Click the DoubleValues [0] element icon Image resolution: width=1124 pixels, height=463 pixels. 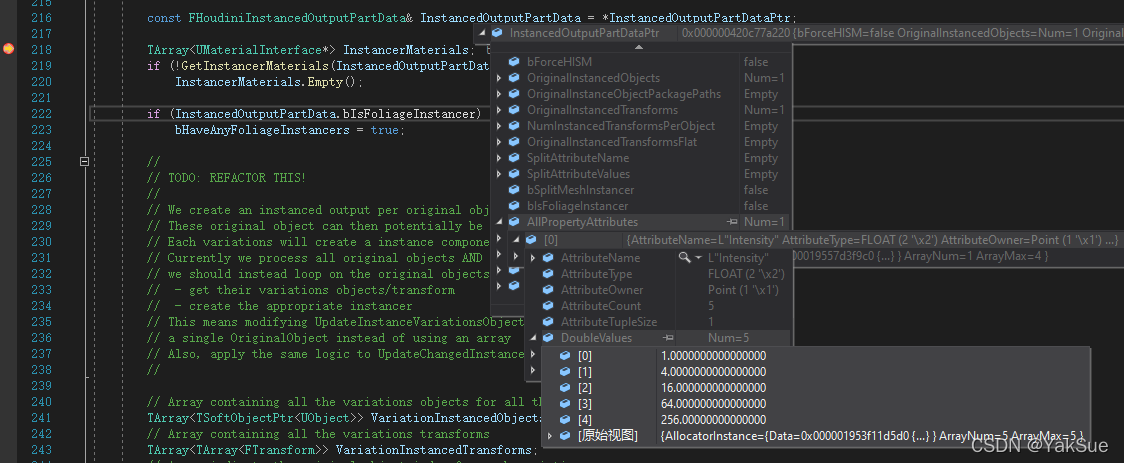click(565, 355)
